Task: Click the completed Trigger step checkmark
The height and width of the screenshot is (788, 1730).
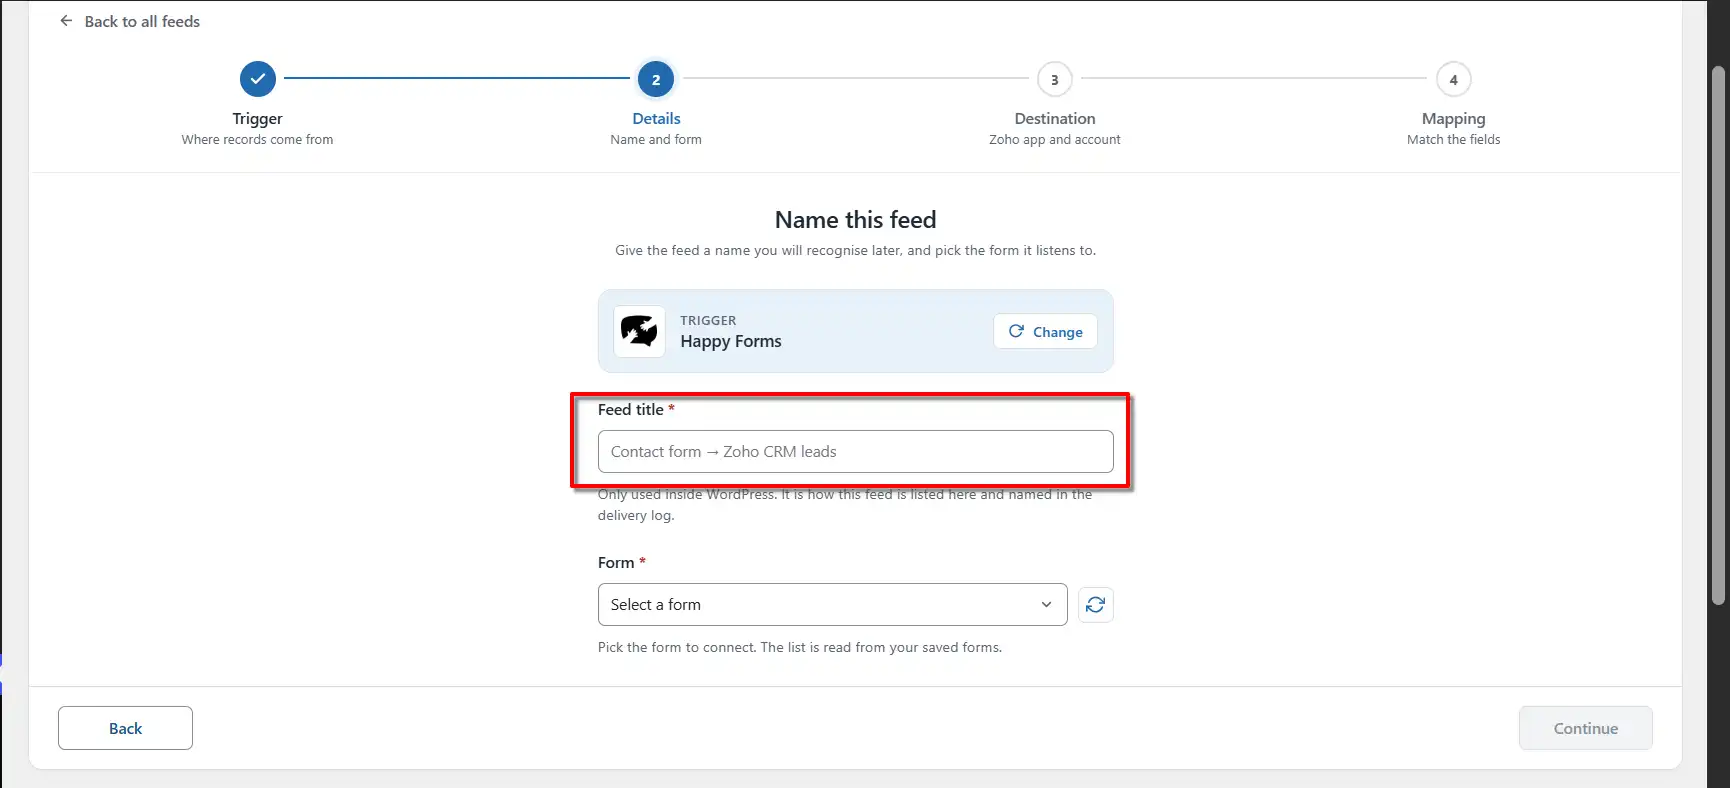Action: pos(258,79)
